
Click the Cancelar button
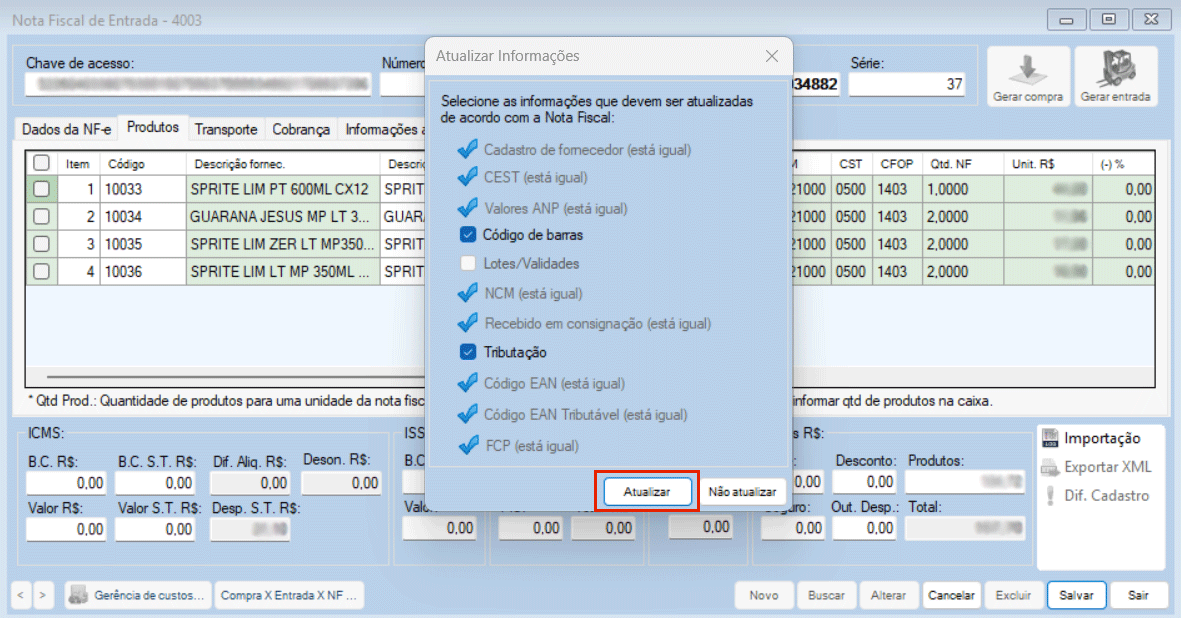coord(951,595)
